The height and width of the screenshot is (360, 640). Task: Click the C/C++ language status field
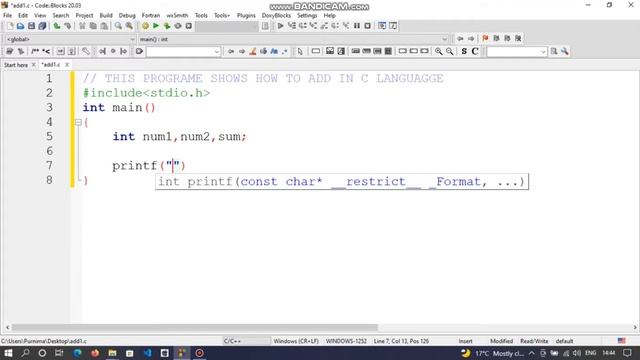[x=246, y=341]
